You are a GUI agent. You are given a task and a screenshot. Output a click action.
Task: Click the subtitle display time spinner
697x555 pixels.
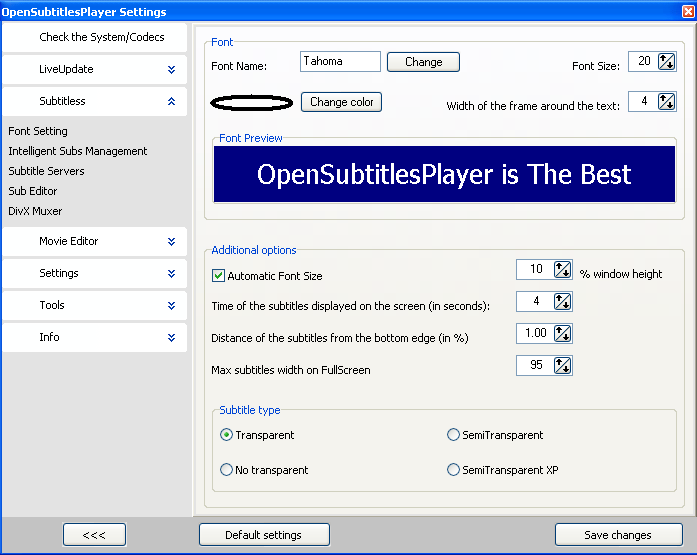[x=562, y=301]
